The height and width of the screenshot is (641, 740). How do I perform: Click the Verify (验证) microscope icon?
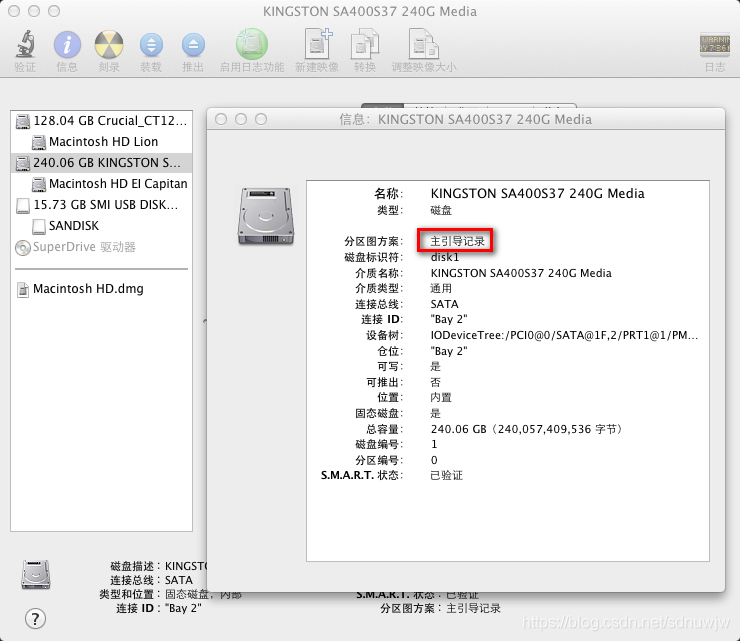[25, 44]
